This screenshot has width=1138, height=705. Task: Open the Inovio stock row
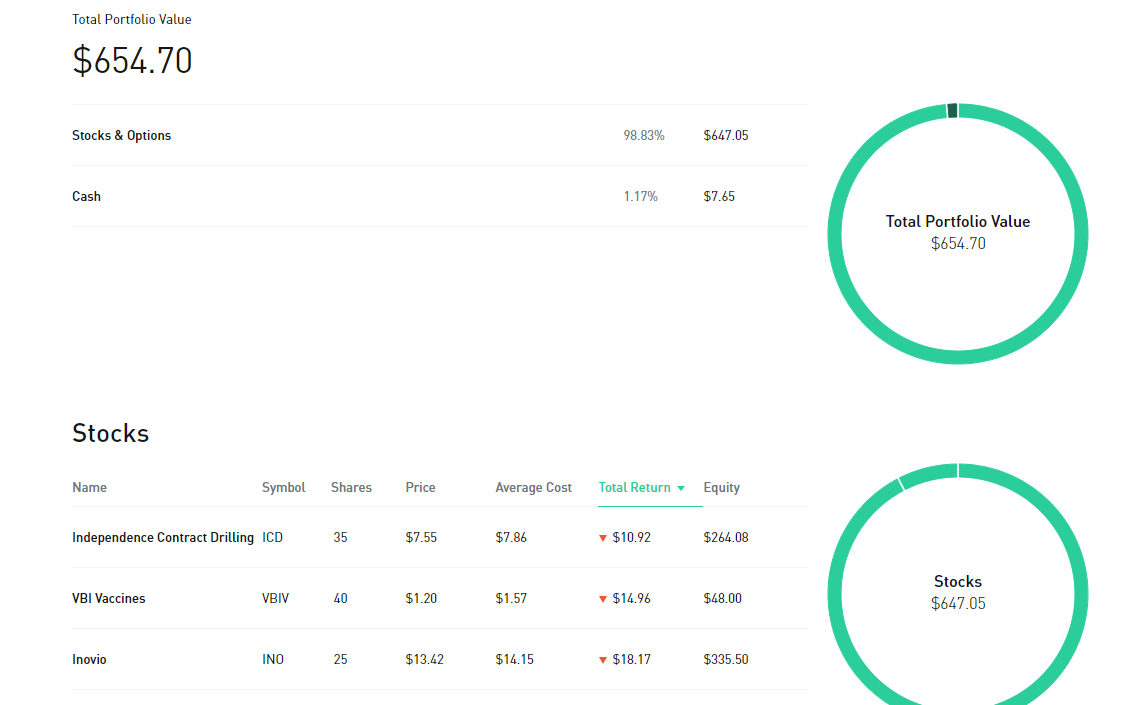pos(440,659)
